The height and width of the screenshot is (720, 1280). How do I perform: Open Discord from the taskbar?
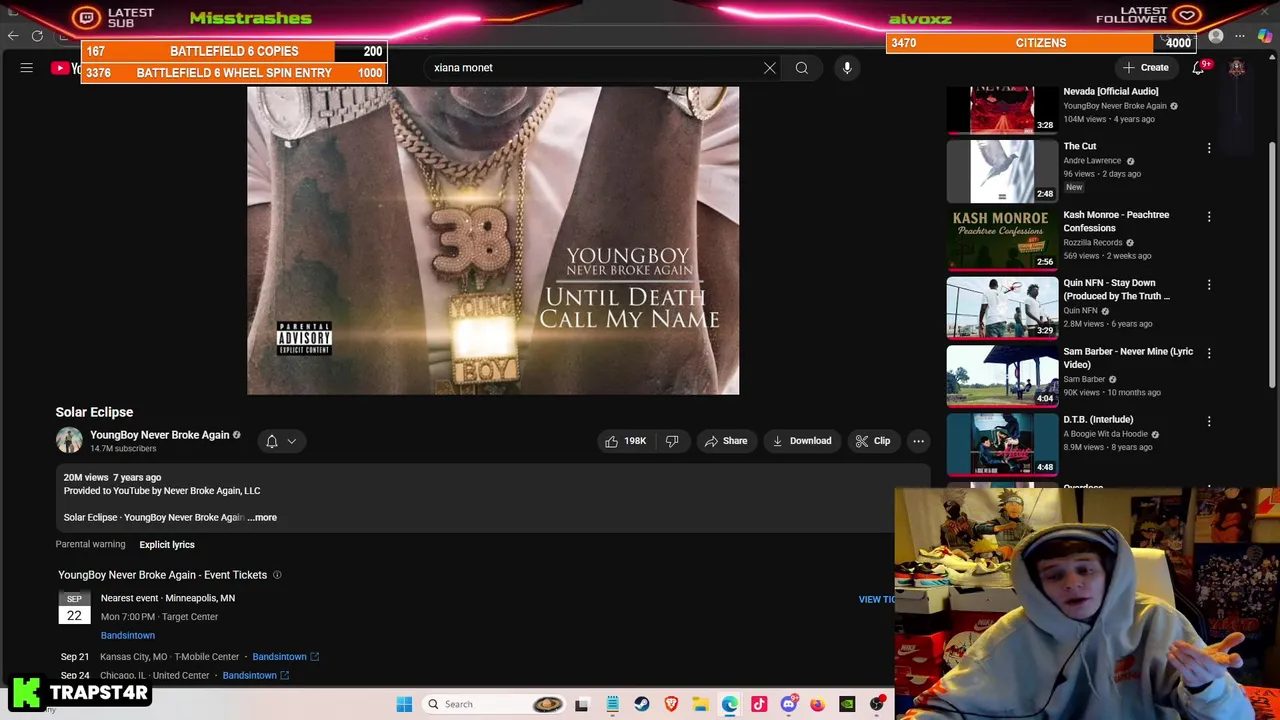pyautogui.click(x=789, y=704)
